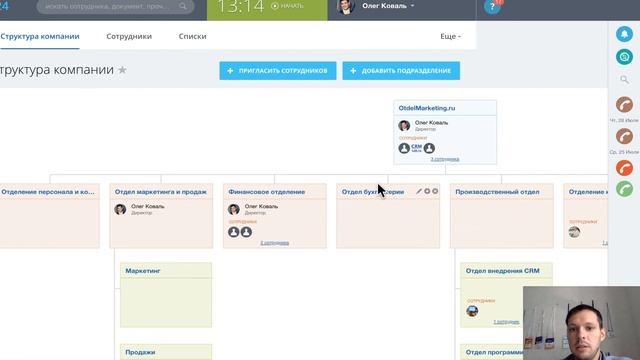This screenshot has height=360, width=640.
Task: Click the 13:14 work time clock
Action: [x=240, y=6]
